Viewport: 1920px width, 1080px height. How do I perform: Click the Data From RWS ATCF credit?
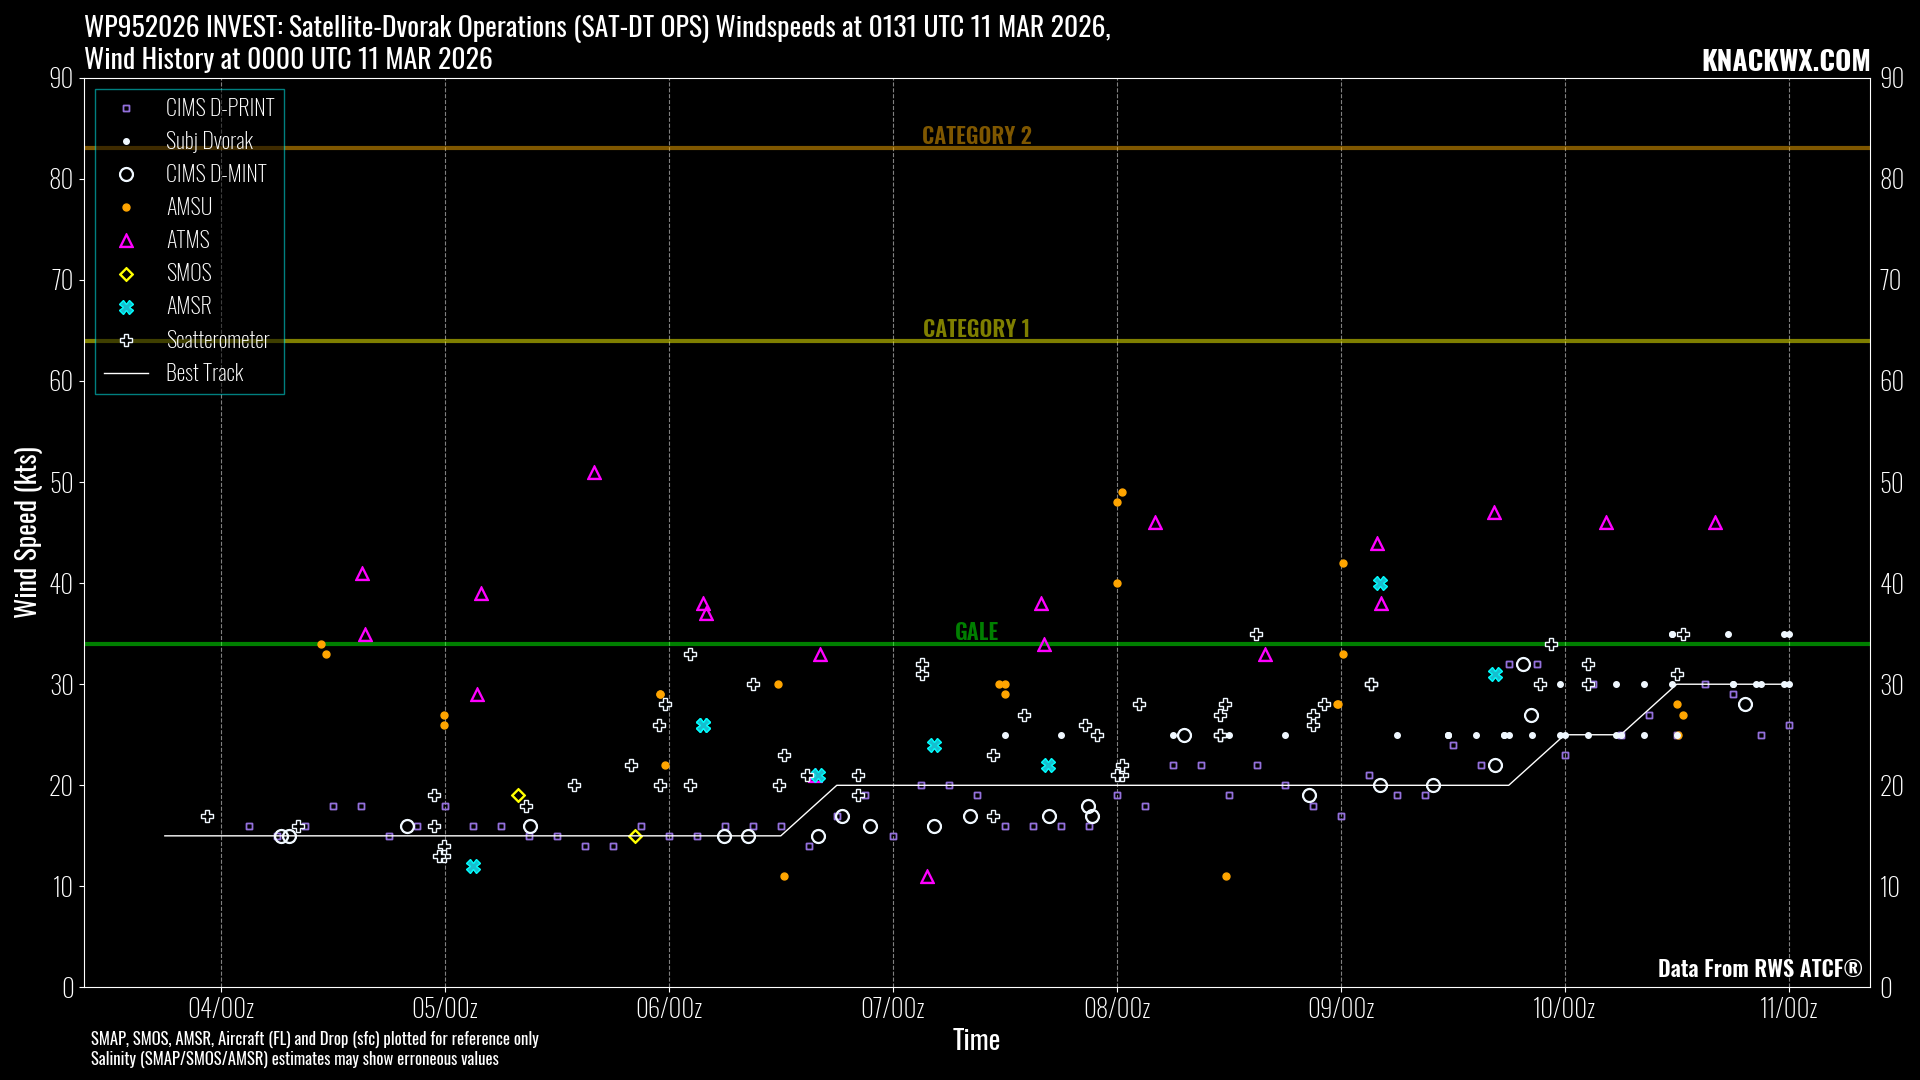tap(1759, 968)
